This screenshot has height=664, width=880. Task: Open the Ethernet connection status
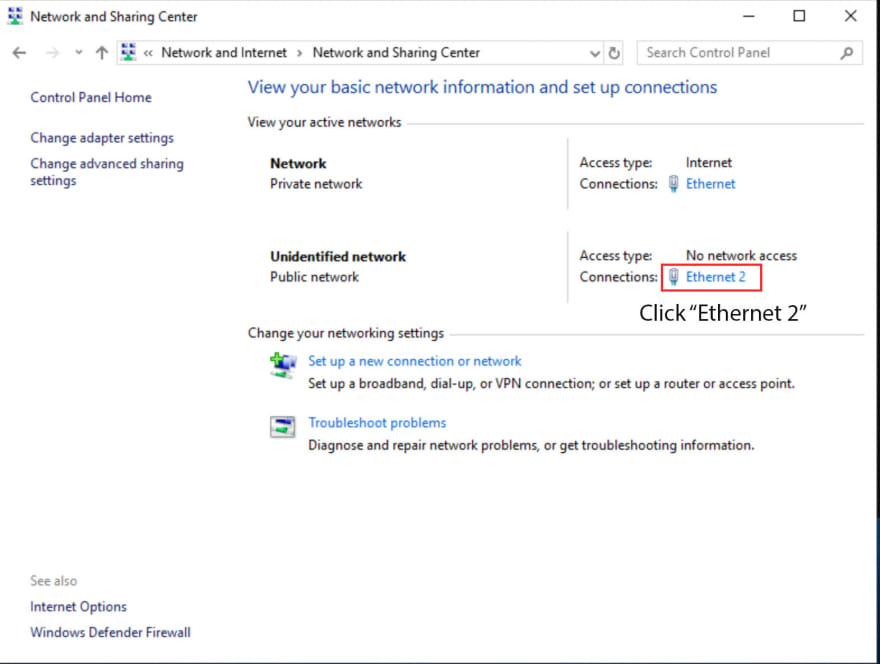(711, 184)
